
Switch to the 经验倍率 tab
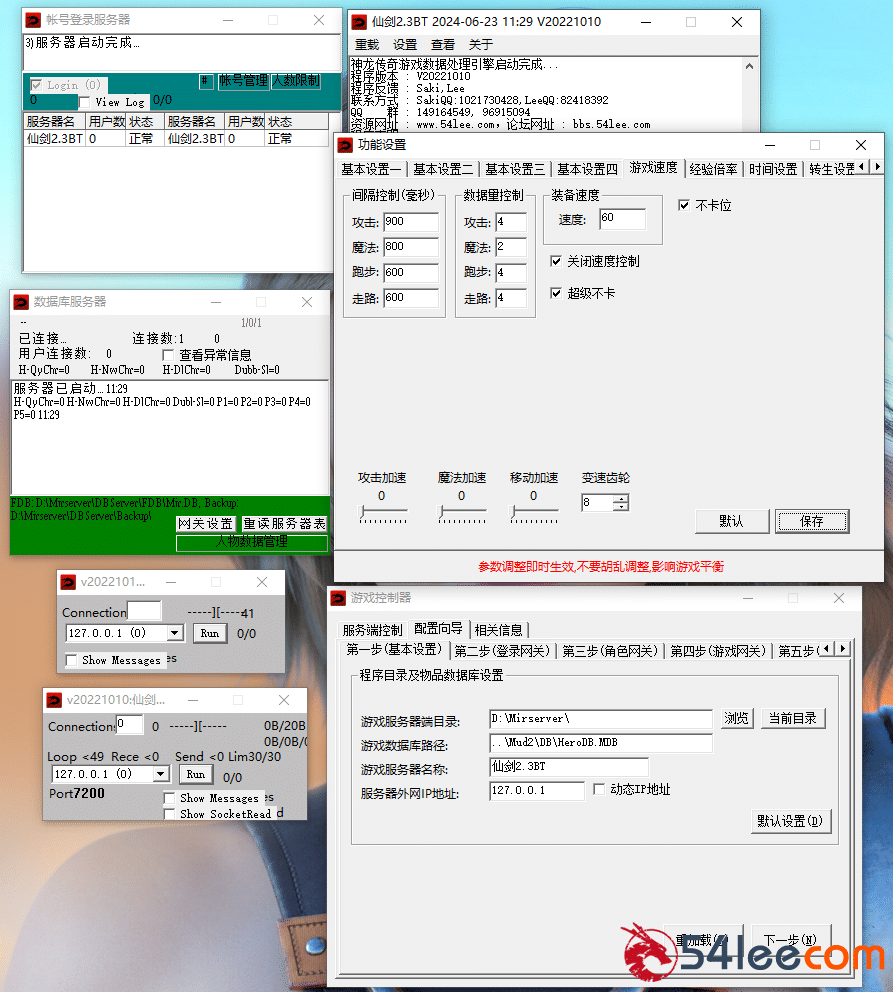click(713, 169)
